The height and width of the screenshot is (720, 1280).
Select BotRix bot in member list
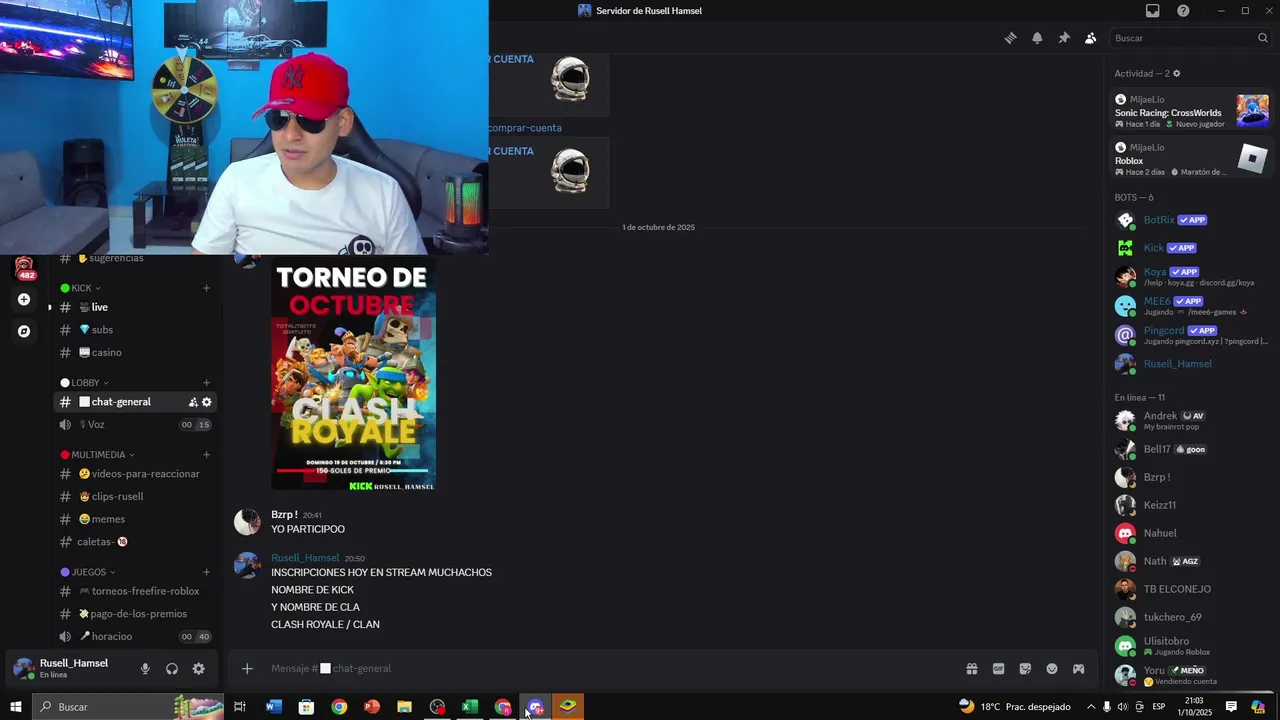point(1192,220)
